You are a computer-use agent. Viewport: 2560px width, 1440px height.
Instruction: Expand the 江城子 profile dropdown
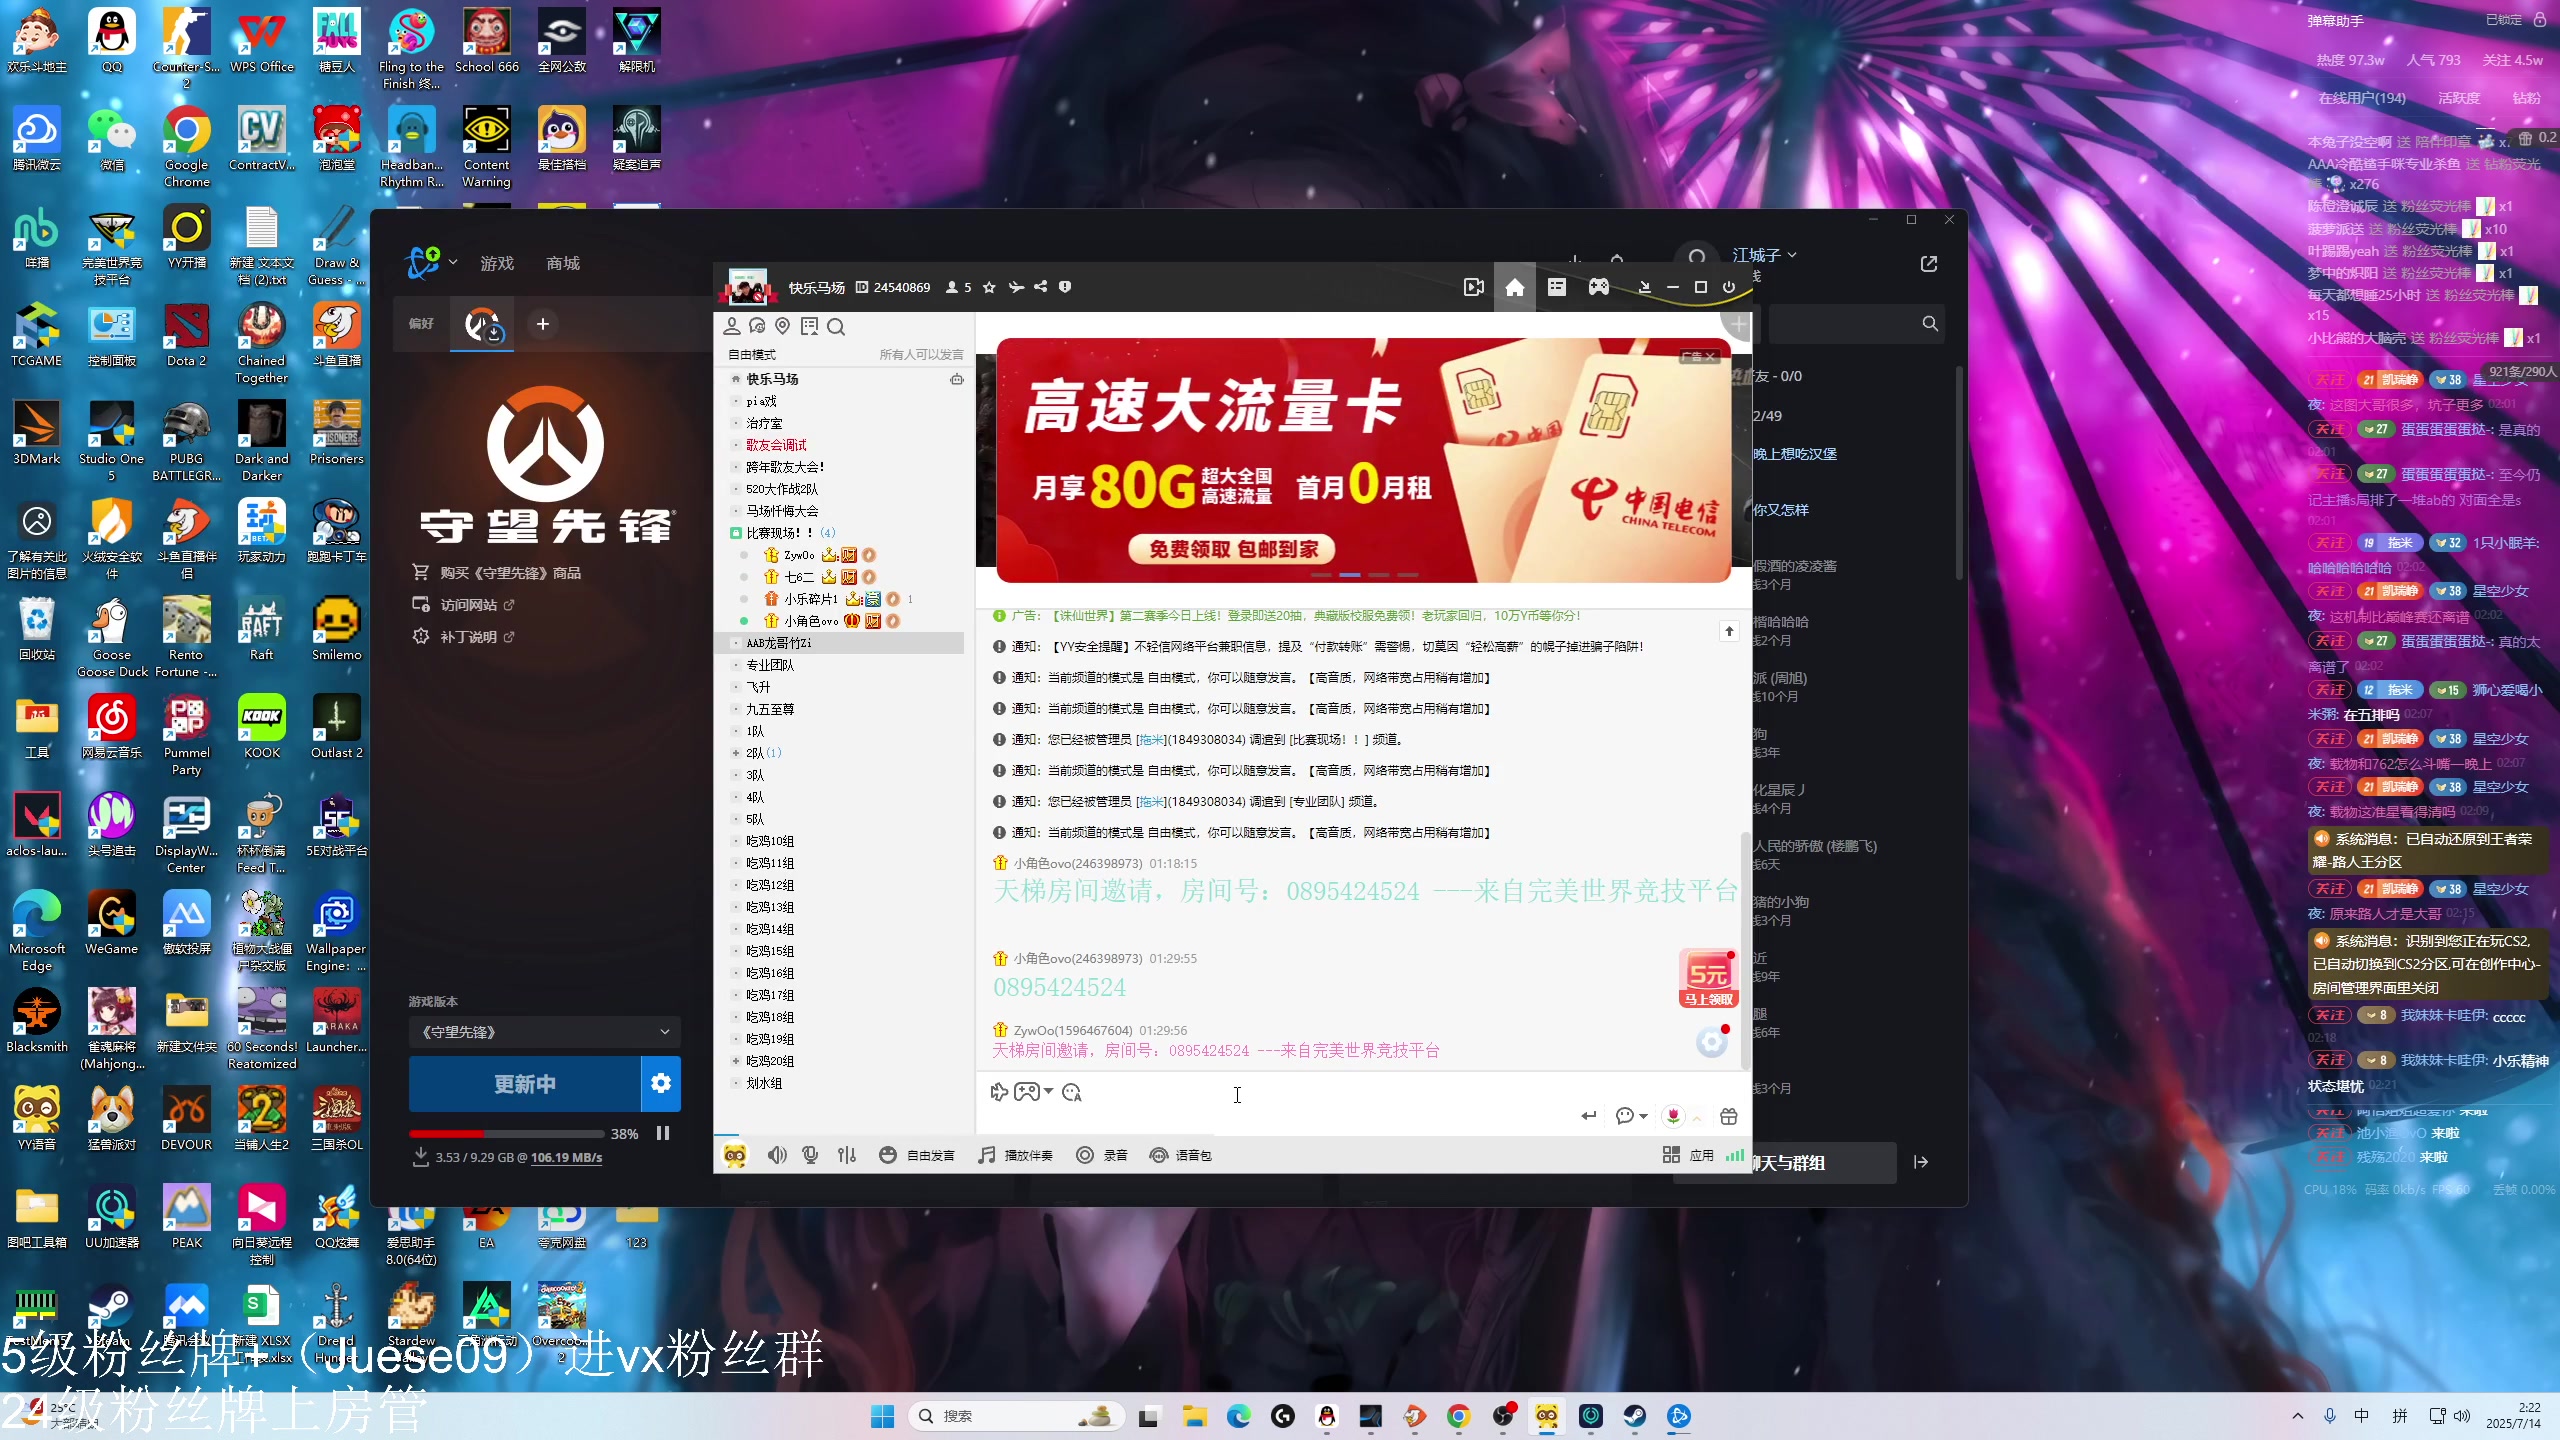pos(1764,255)
